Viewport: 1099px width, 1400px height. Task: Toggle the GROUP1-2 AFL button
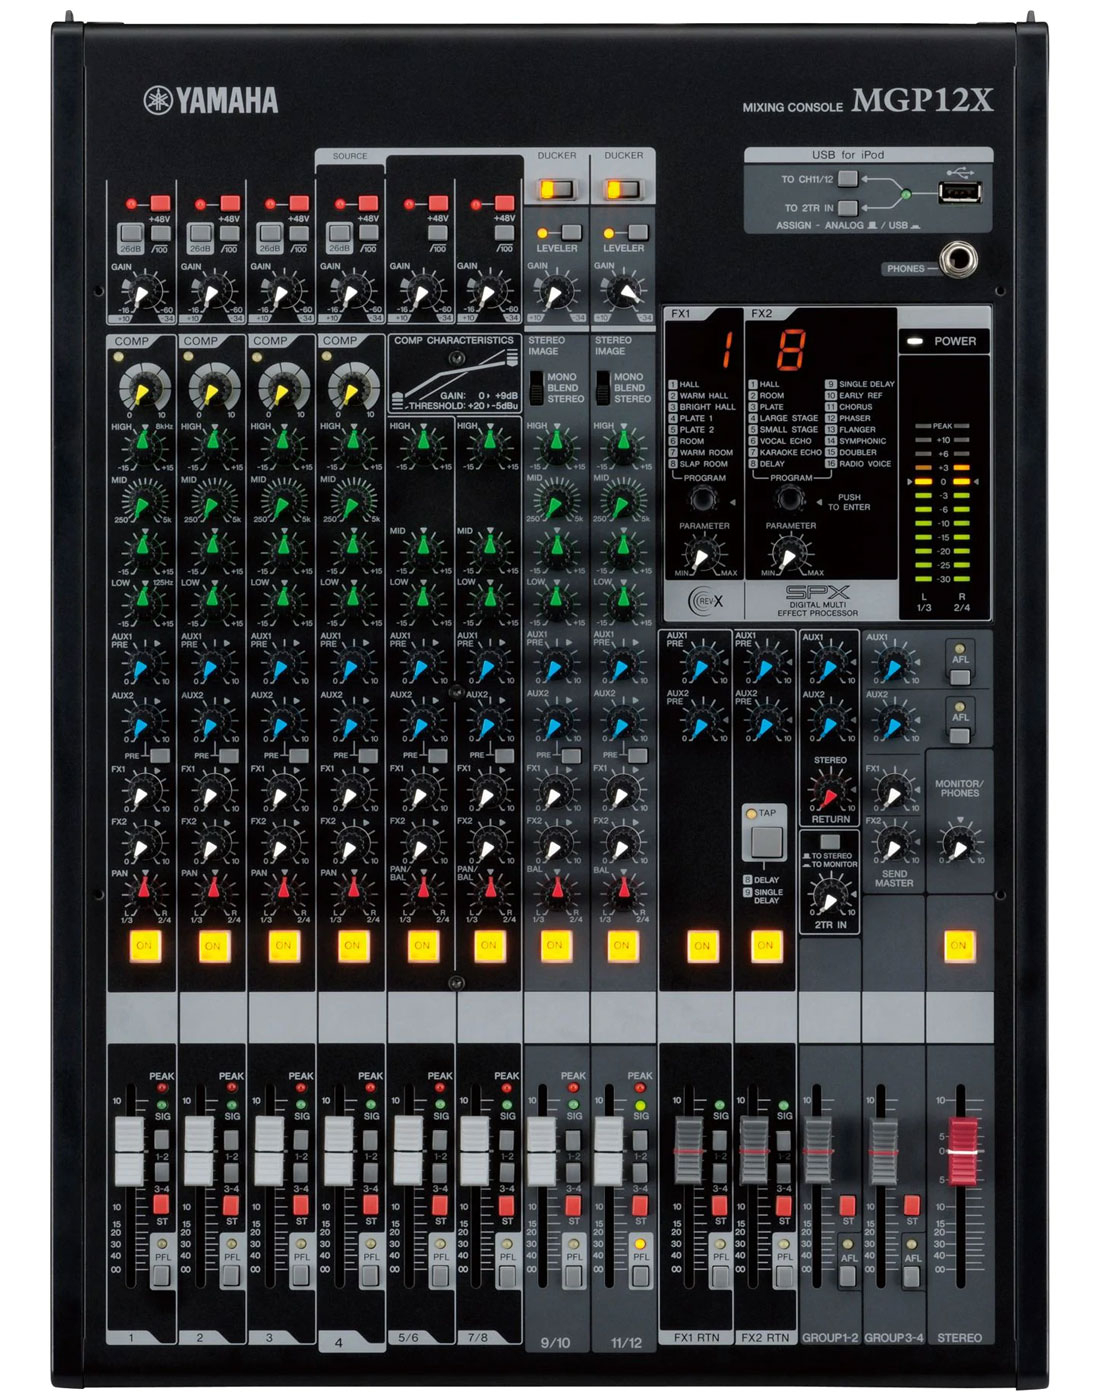pyautogui.click(x=848, y=1275)
